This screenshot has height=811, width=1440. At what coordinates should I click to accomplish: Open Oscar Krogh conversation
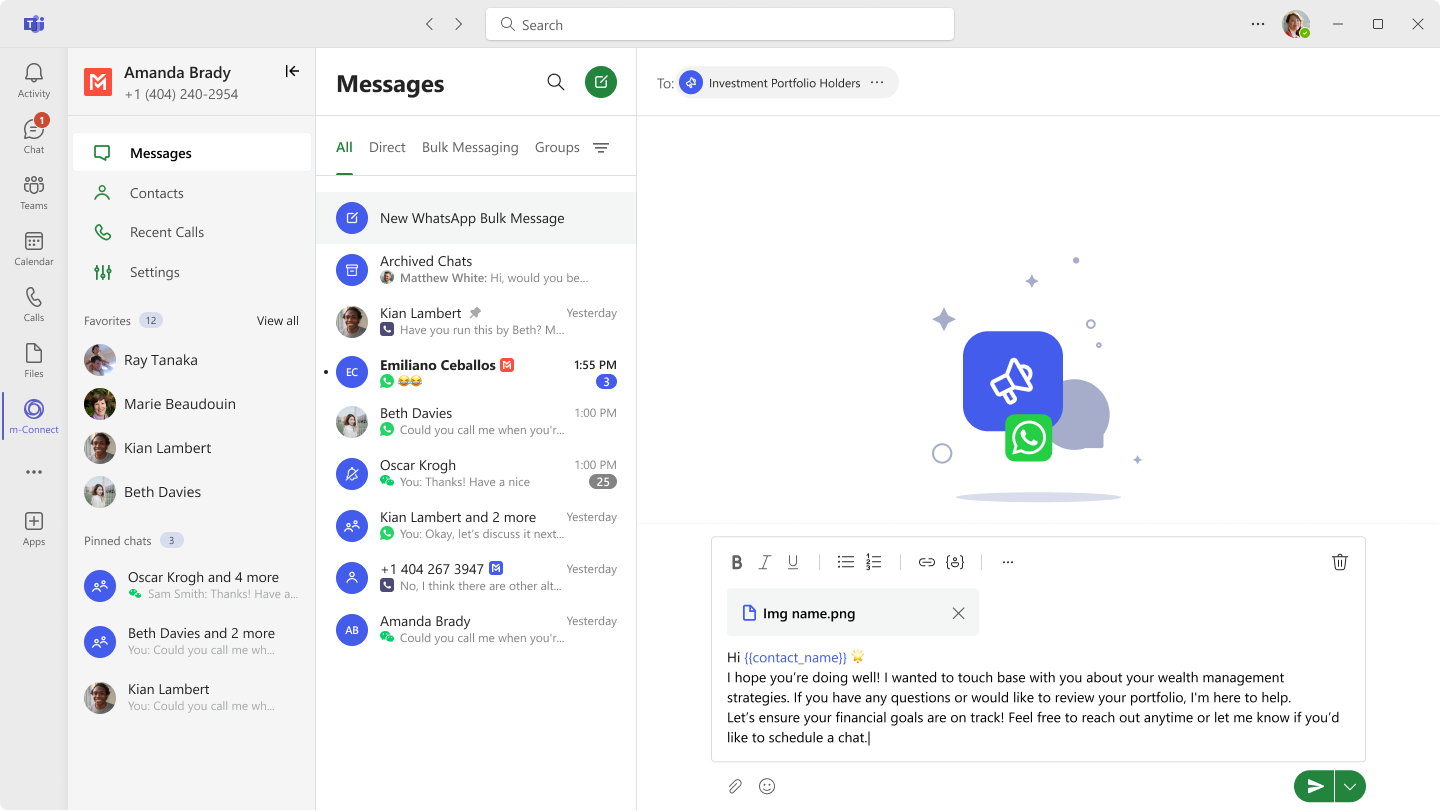(x=476, y=473)
